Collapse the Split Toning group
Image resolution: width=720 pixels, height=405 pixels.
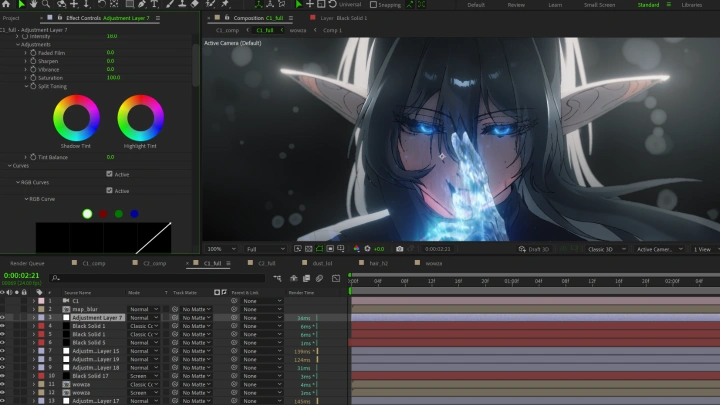point(26,86)
